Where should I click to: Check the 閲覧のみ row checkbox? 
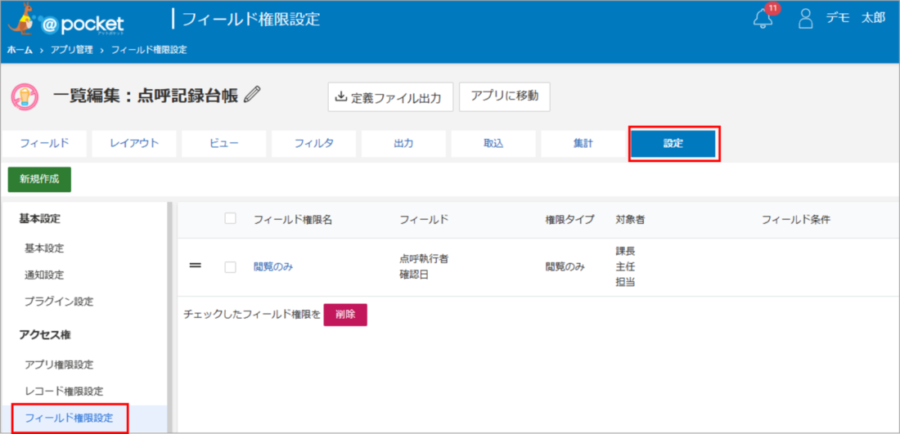230,267
